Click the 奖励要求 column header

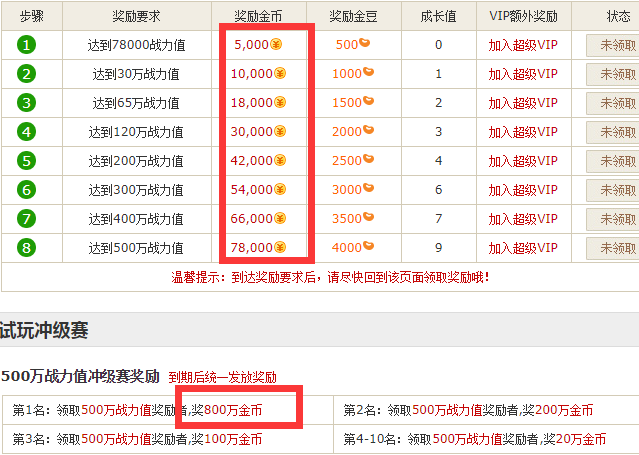137,16
